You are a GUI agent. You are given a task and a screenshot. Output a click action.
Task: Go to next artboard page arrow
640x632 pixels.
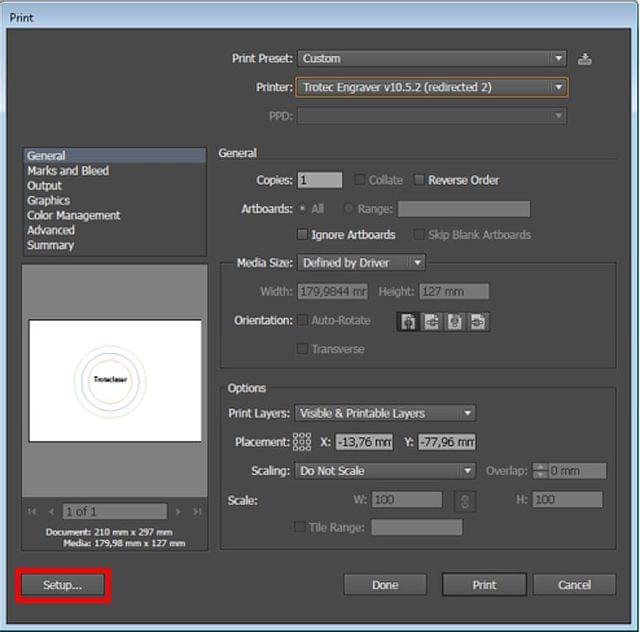click(x=178, y=511)
